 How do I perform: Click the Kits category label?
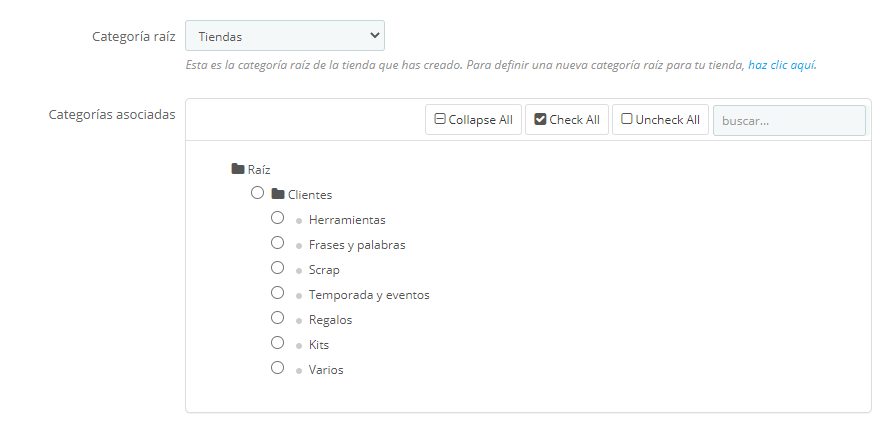click(x=319, y=345)
